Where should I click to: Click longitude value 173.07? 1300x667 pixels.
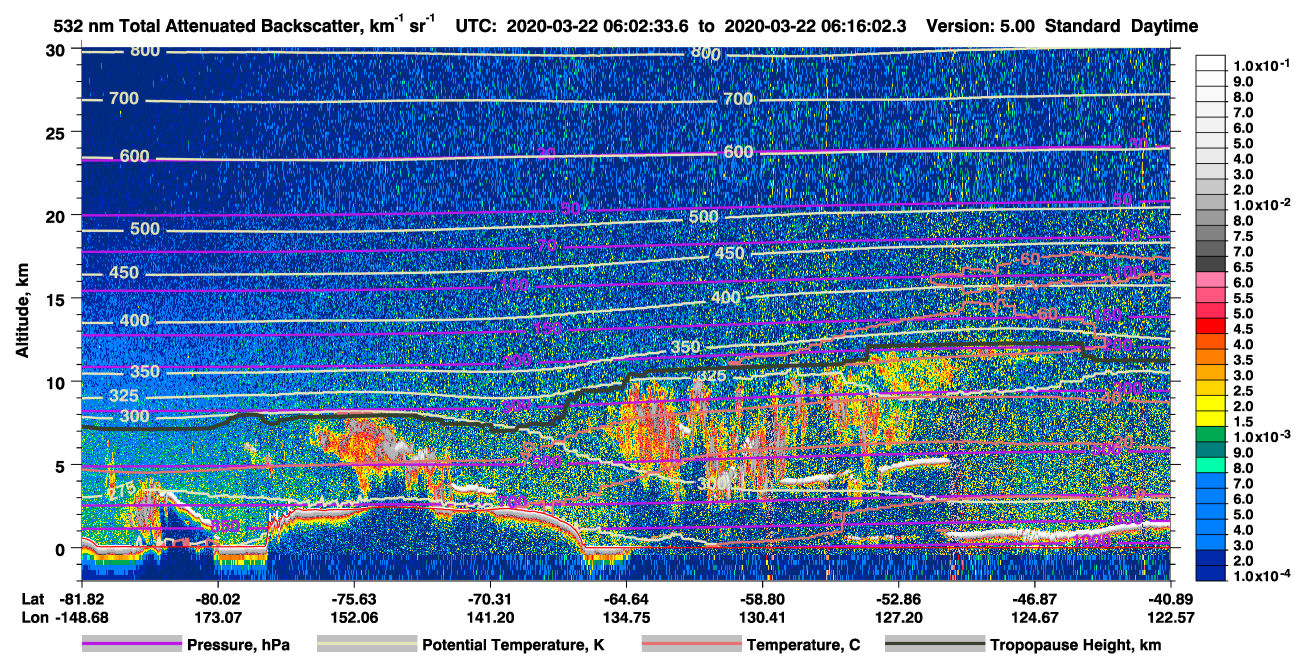click(217, 616)
